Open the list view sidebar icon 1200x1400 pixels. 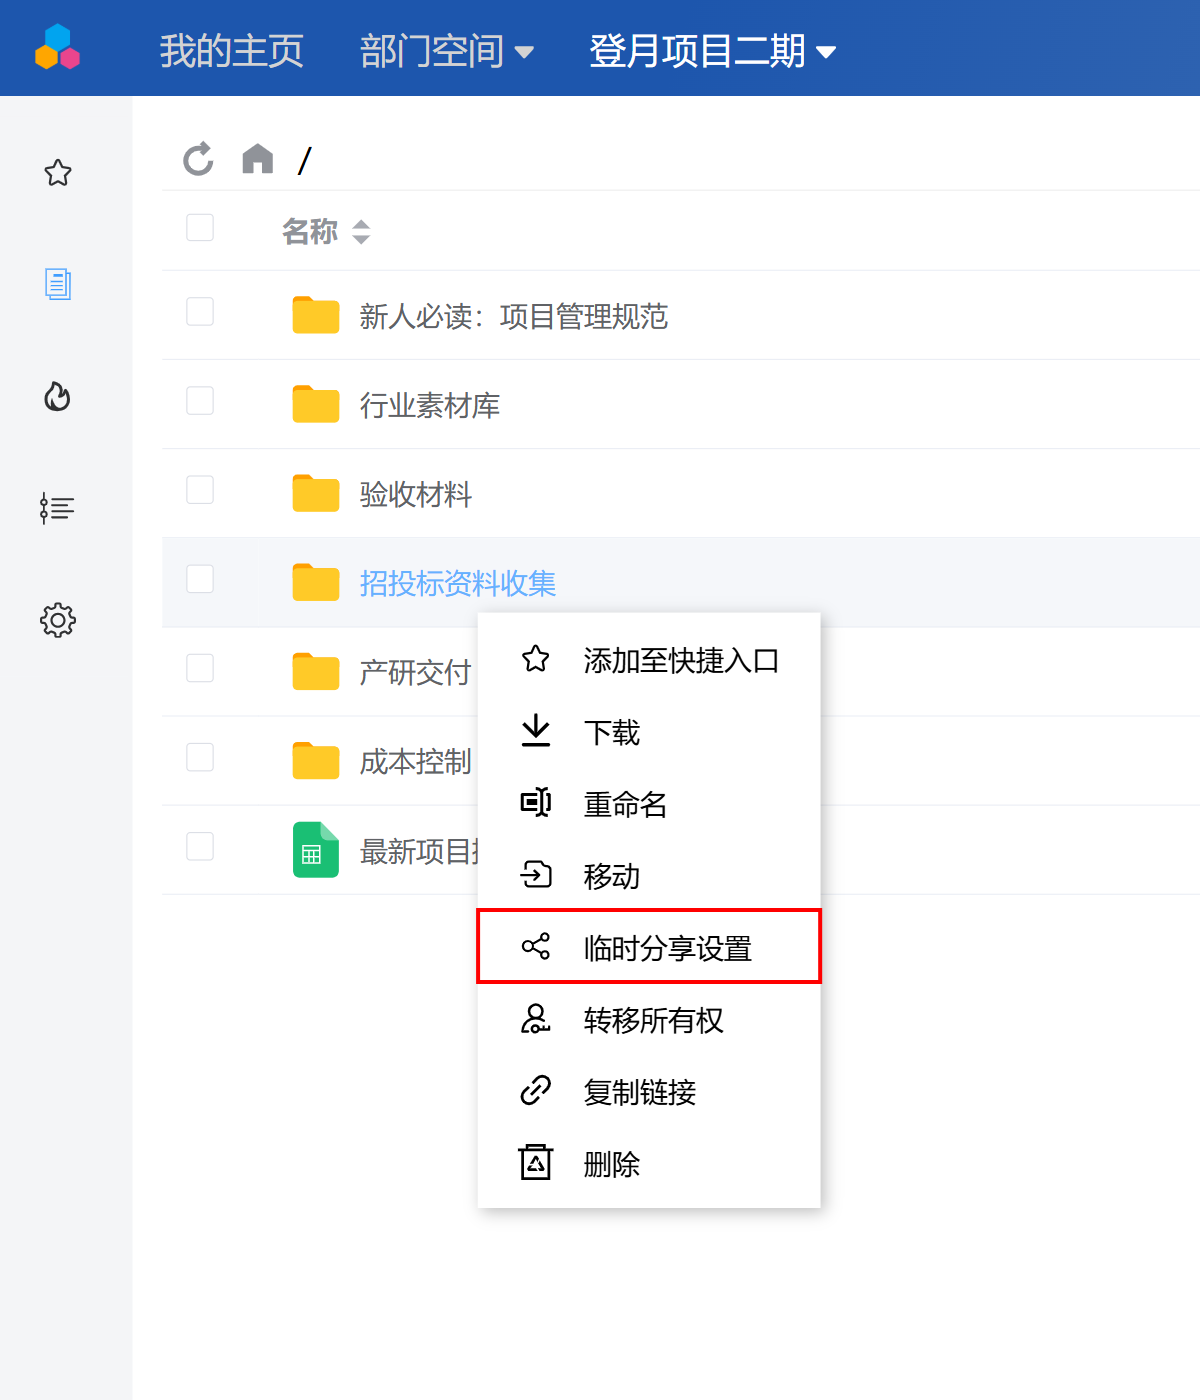tap(57, 509)
